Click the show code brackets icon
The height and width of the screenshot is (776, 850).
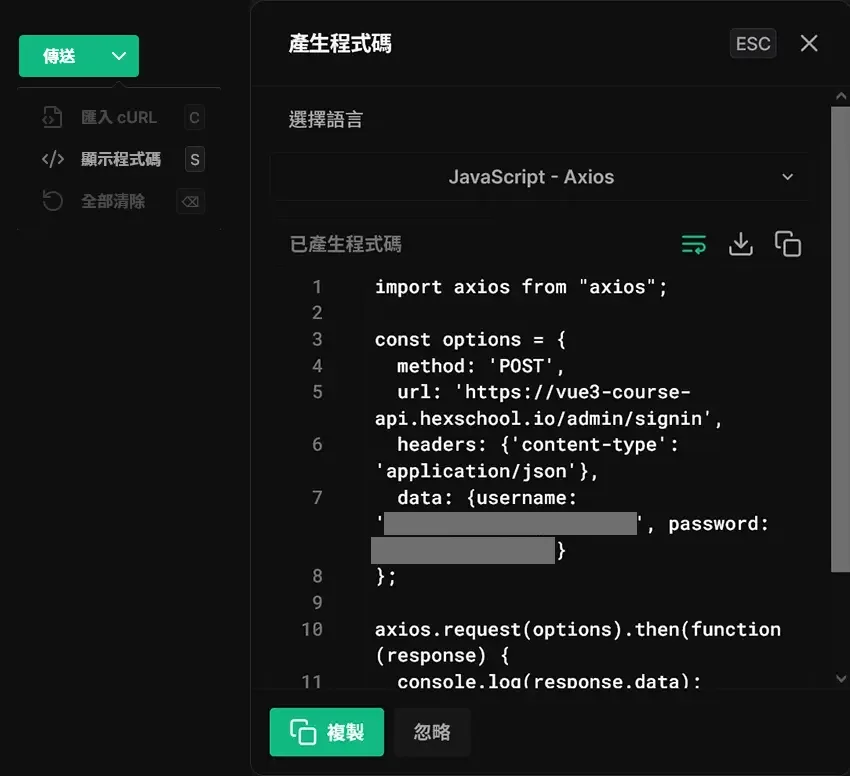tap(52, 159)
